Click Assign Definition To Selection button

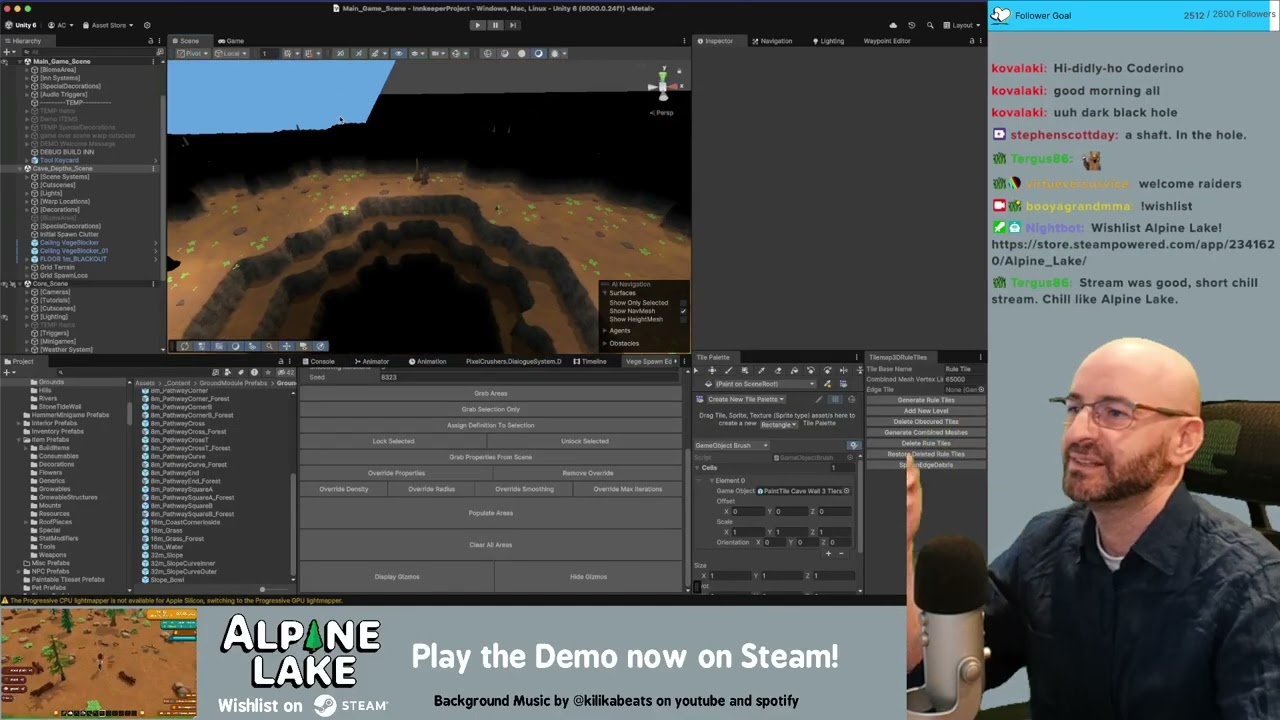491,425
